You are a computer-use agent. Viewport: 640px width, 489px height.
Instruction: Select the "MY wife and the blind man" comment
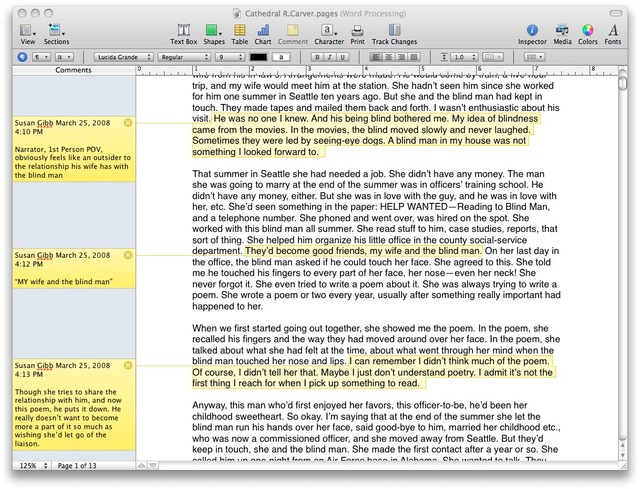point(74,268)
